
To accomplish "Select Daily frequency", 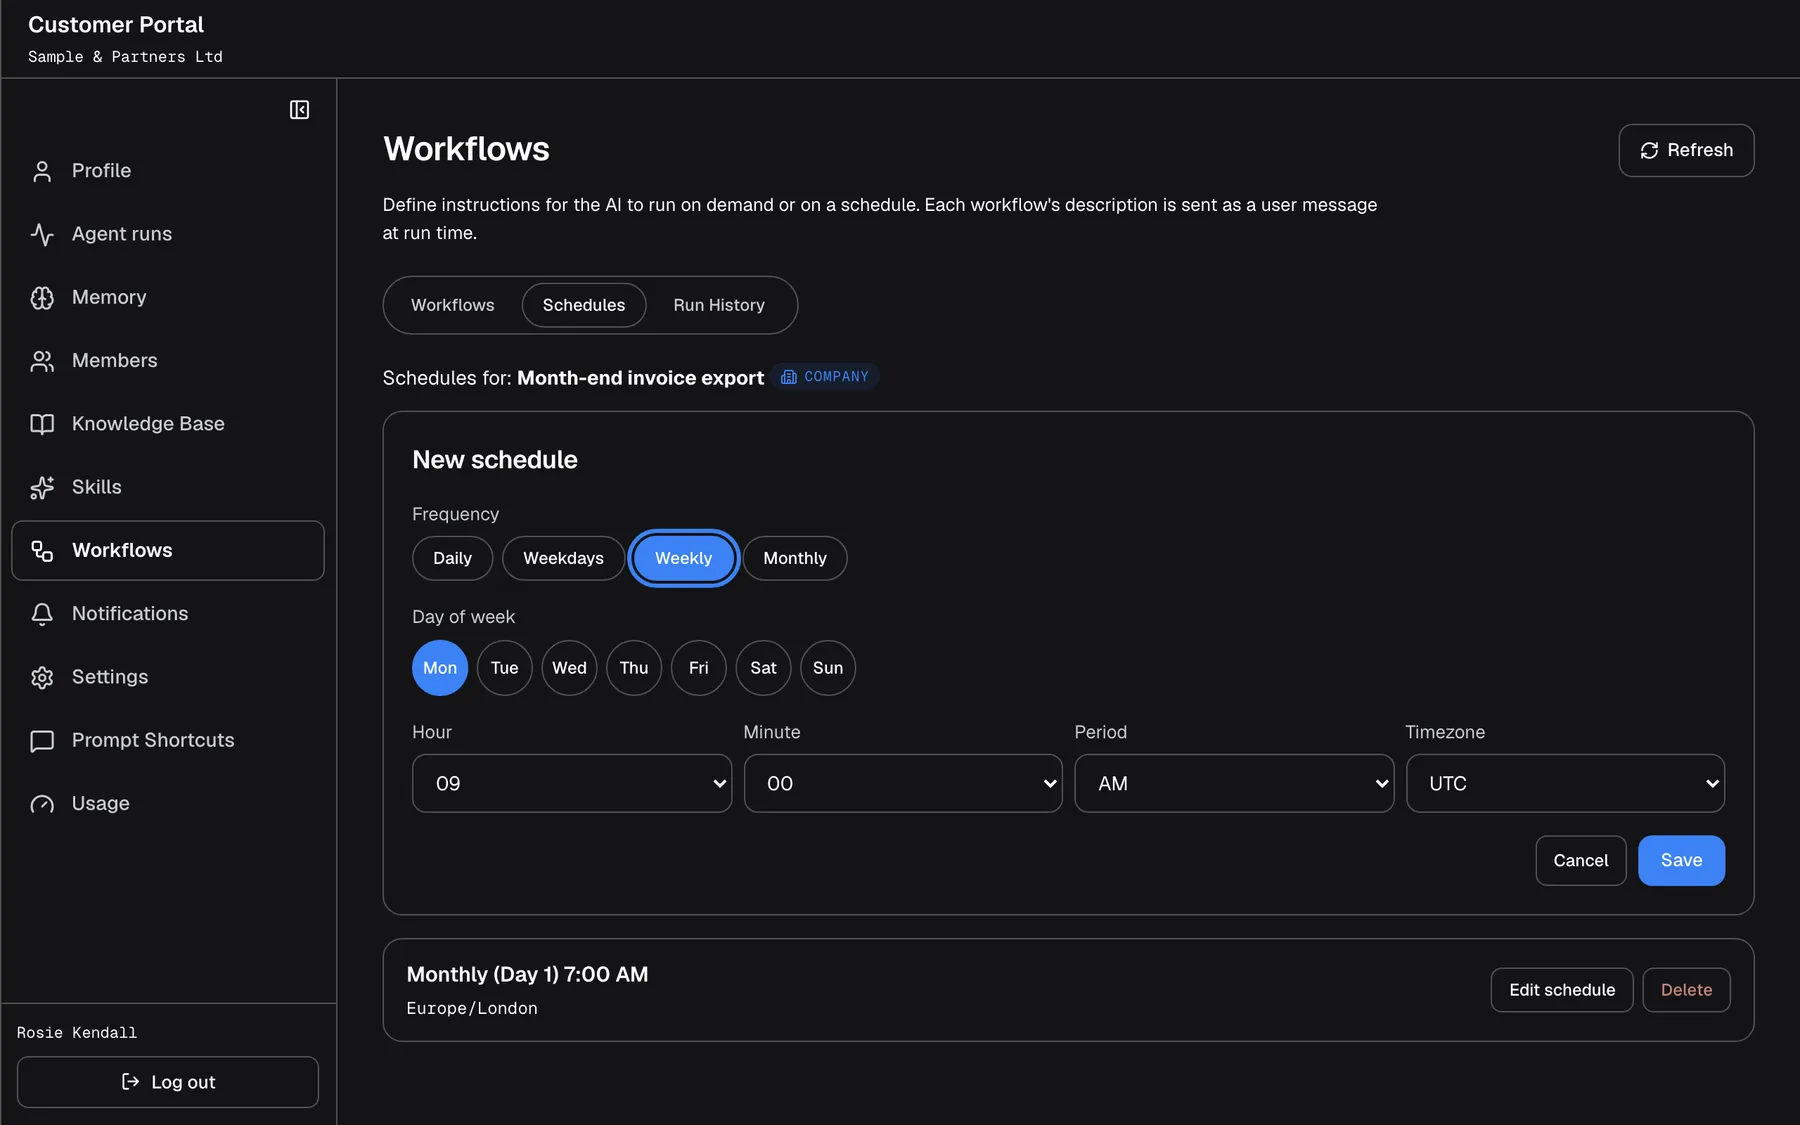I will (452, 558).
